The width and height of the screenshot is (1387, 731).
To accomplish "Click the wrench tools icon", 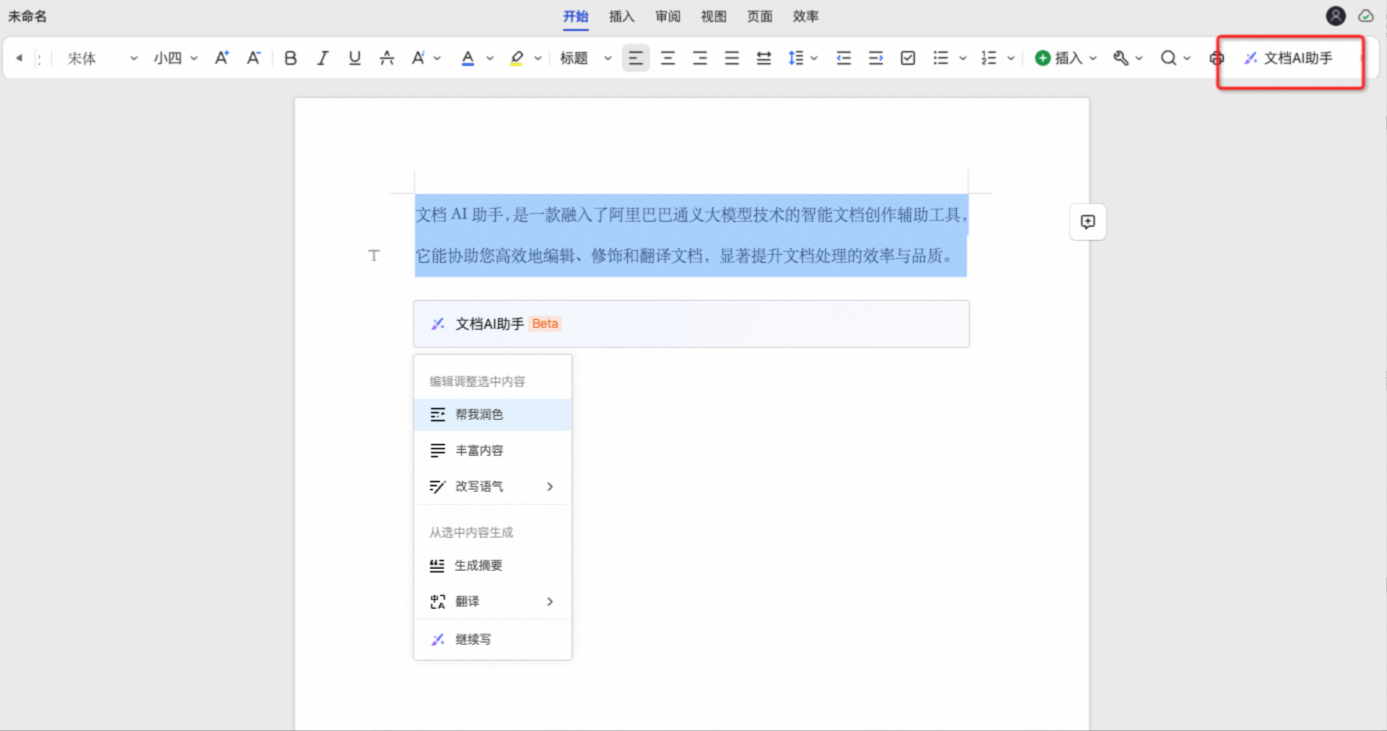I will (x=1121, y=58).
